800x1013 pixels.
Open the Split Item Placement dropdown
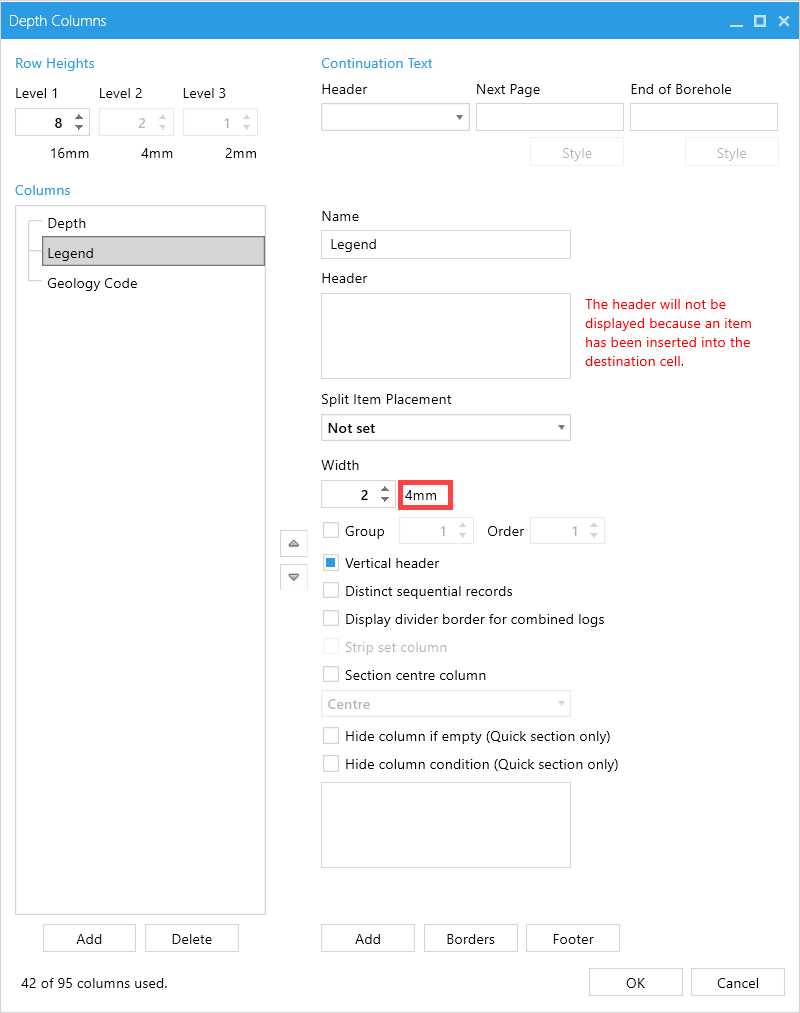tap(446, 428)
